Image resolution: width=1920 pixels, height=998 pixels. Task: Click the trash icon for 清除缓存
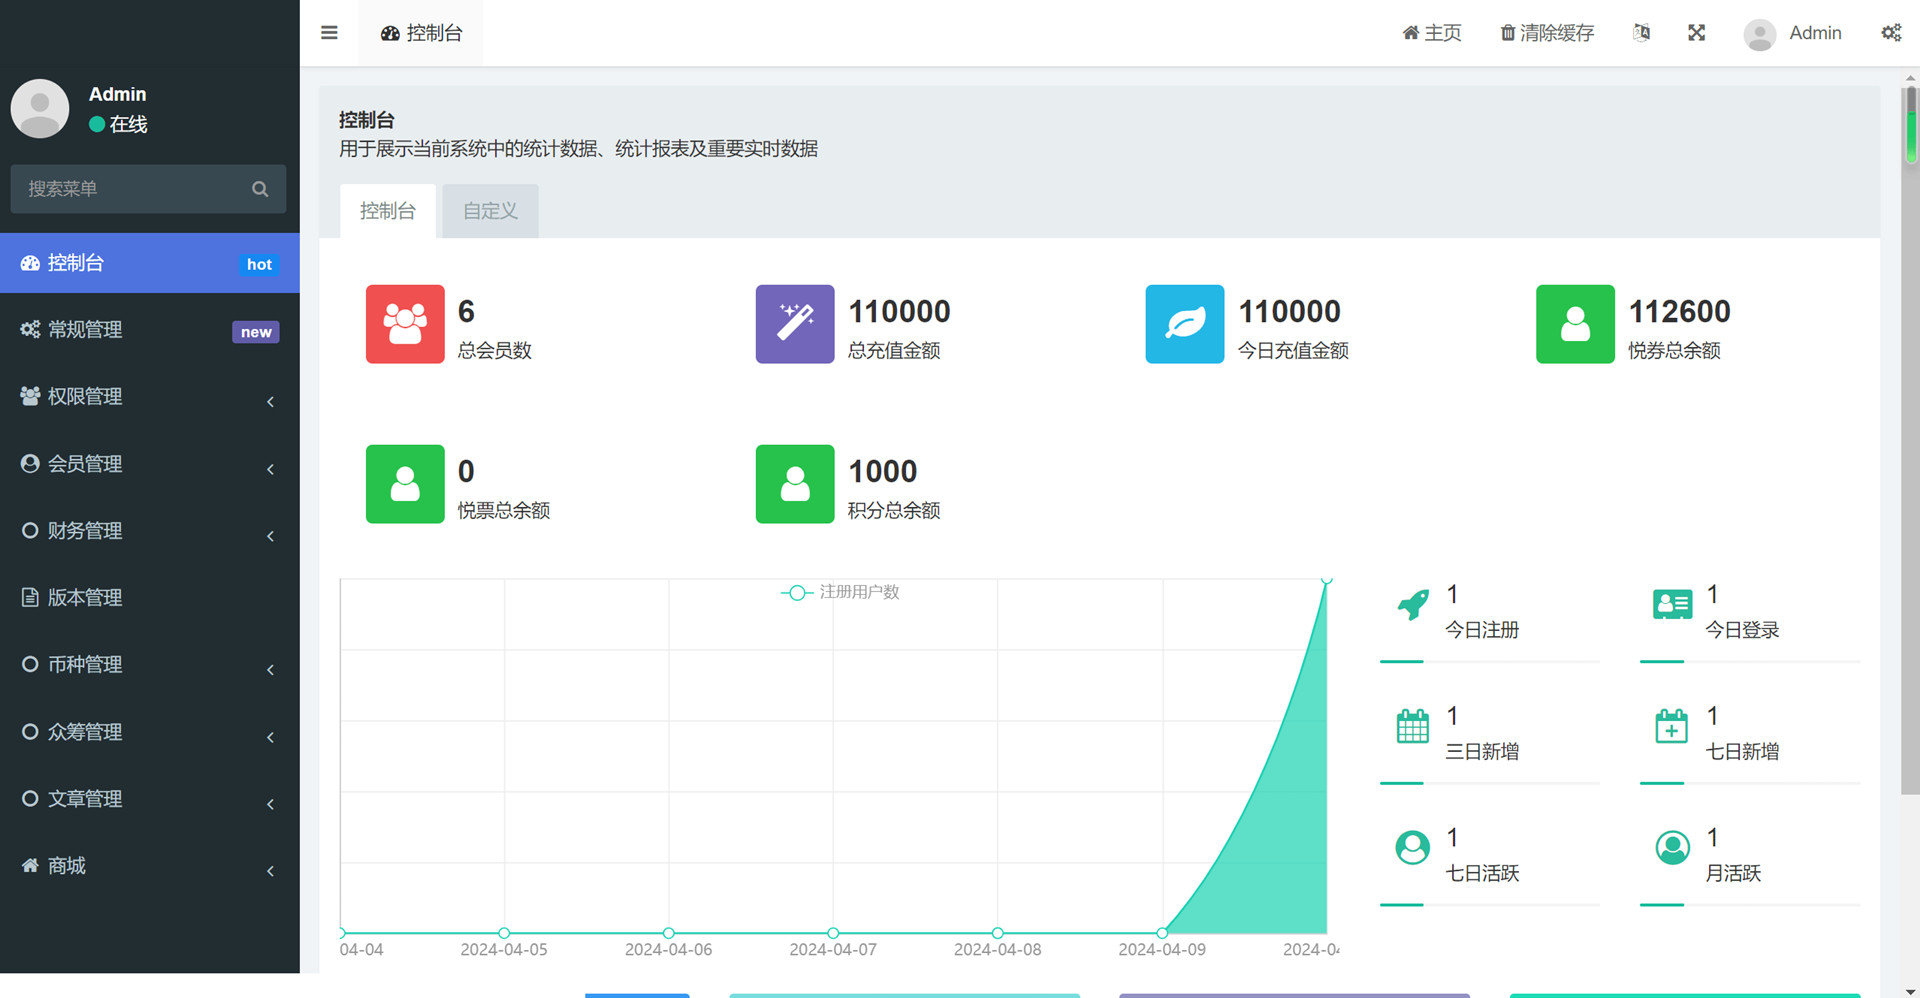1508,33
